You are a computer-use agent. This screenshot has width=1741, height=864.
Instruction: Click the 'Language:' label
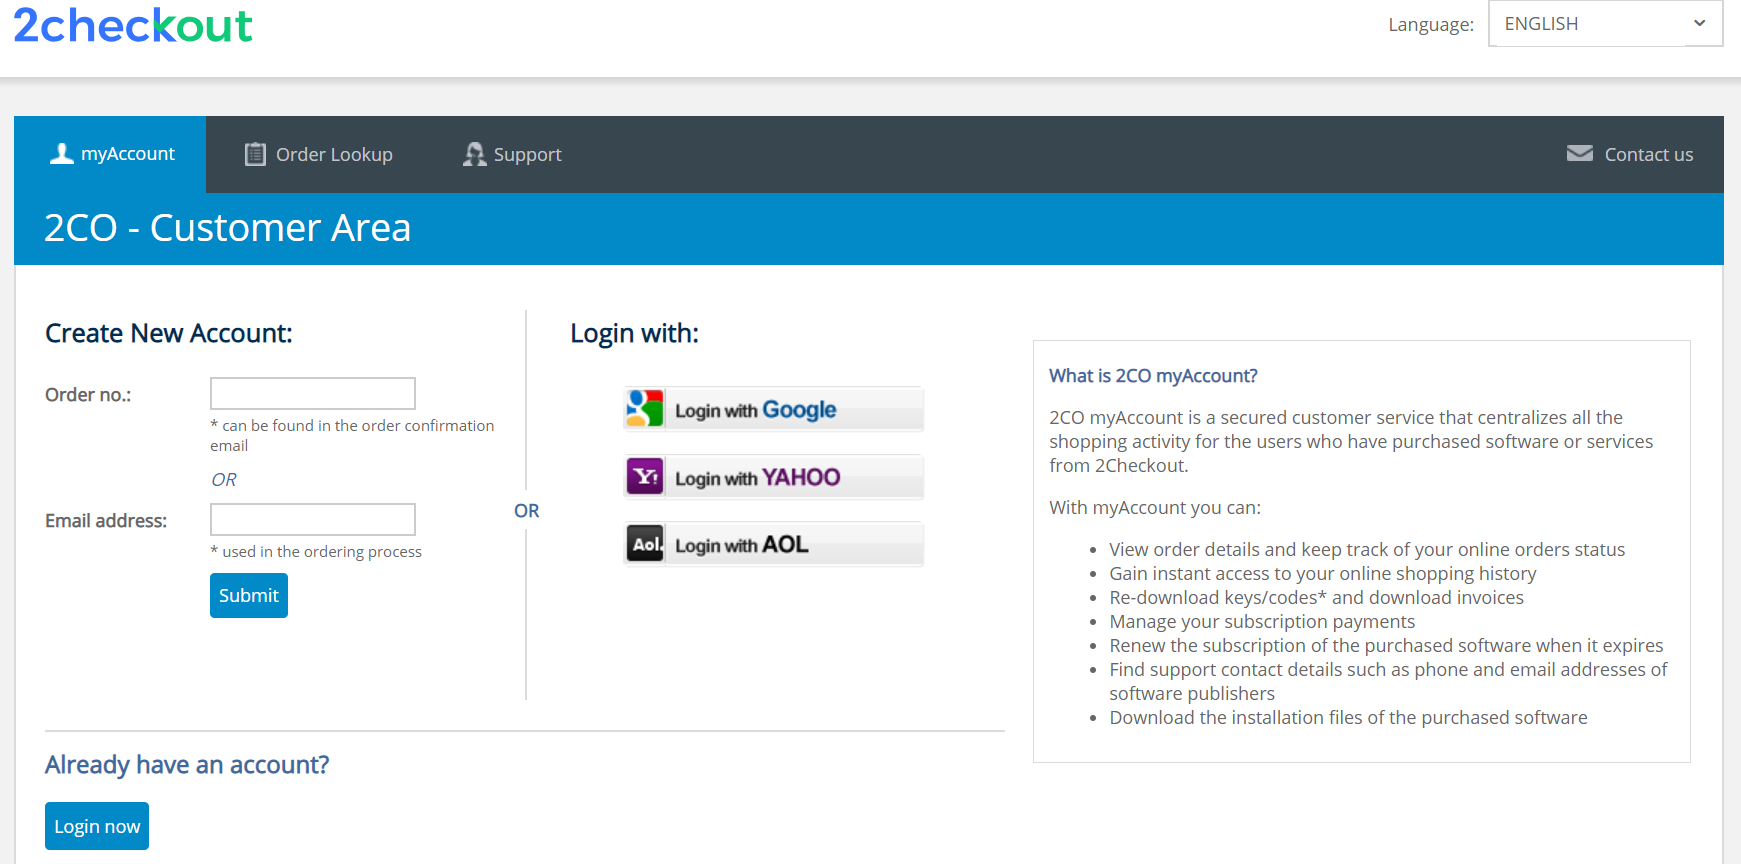coord(1431,25)
